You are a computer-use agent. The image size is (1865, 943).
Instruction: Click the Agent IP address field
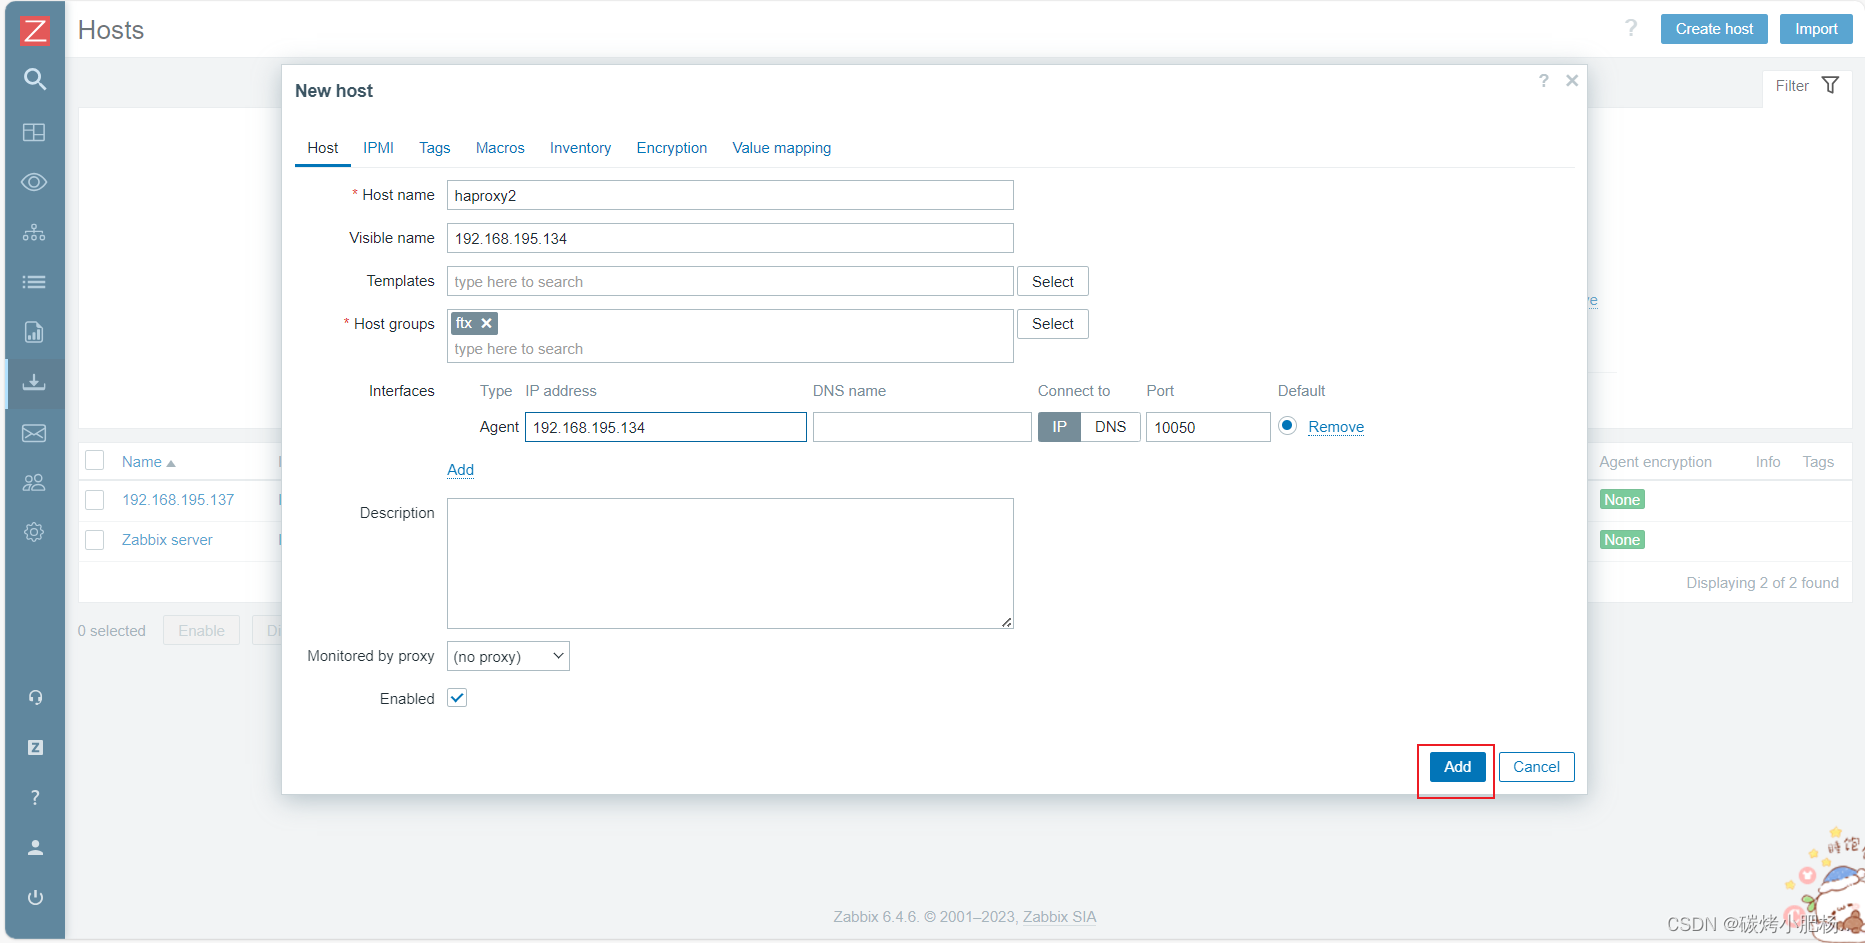pos(666,427)
